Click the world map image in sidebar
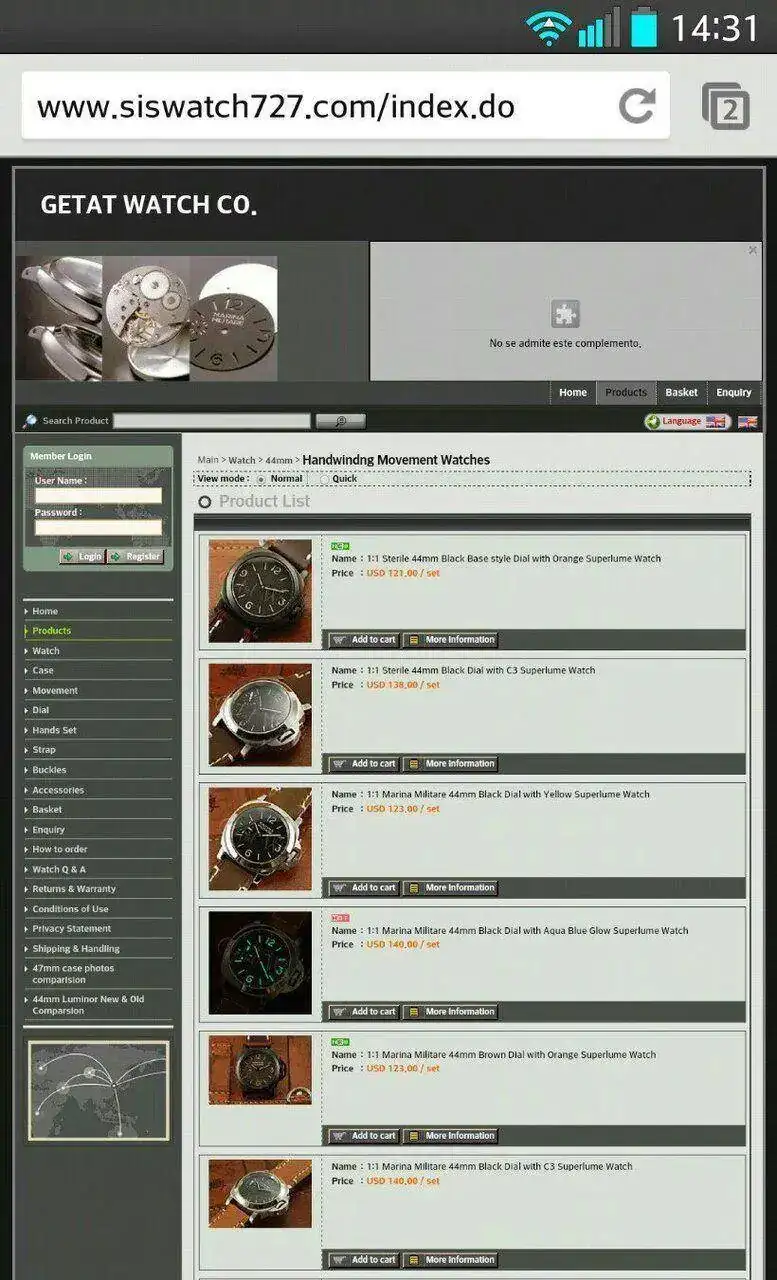Image resolution: width=777 pixels, height=1280 pixels. pyautogui.click(x=99, y=1091)
